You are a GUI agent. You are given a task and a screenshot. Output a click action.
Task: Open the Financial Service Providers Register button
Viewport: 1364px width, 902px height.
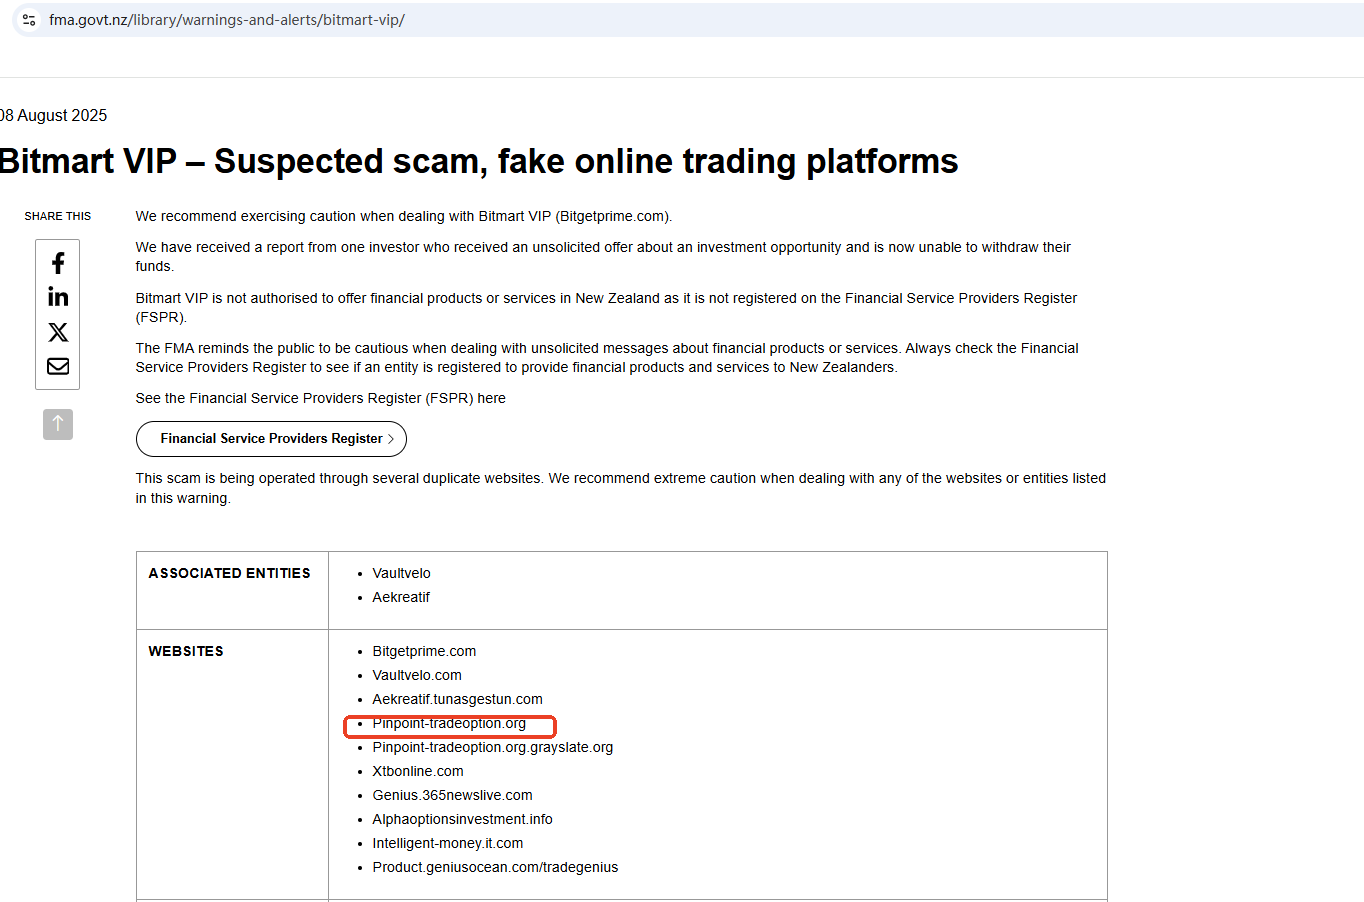pyautogui.click(x=271, y=439)
